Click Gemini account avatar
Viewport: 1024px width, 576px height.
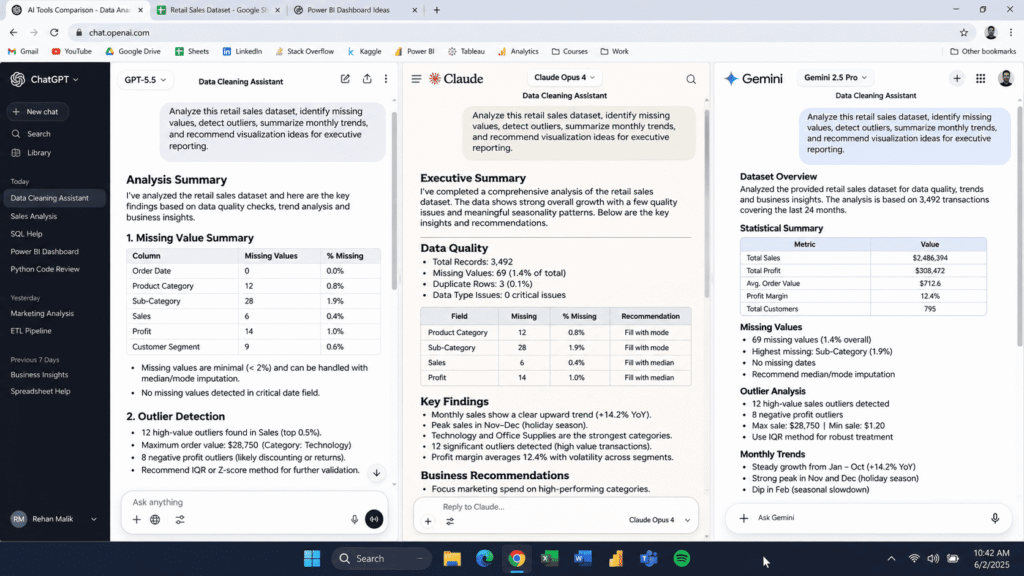(x=1006, y=78)
